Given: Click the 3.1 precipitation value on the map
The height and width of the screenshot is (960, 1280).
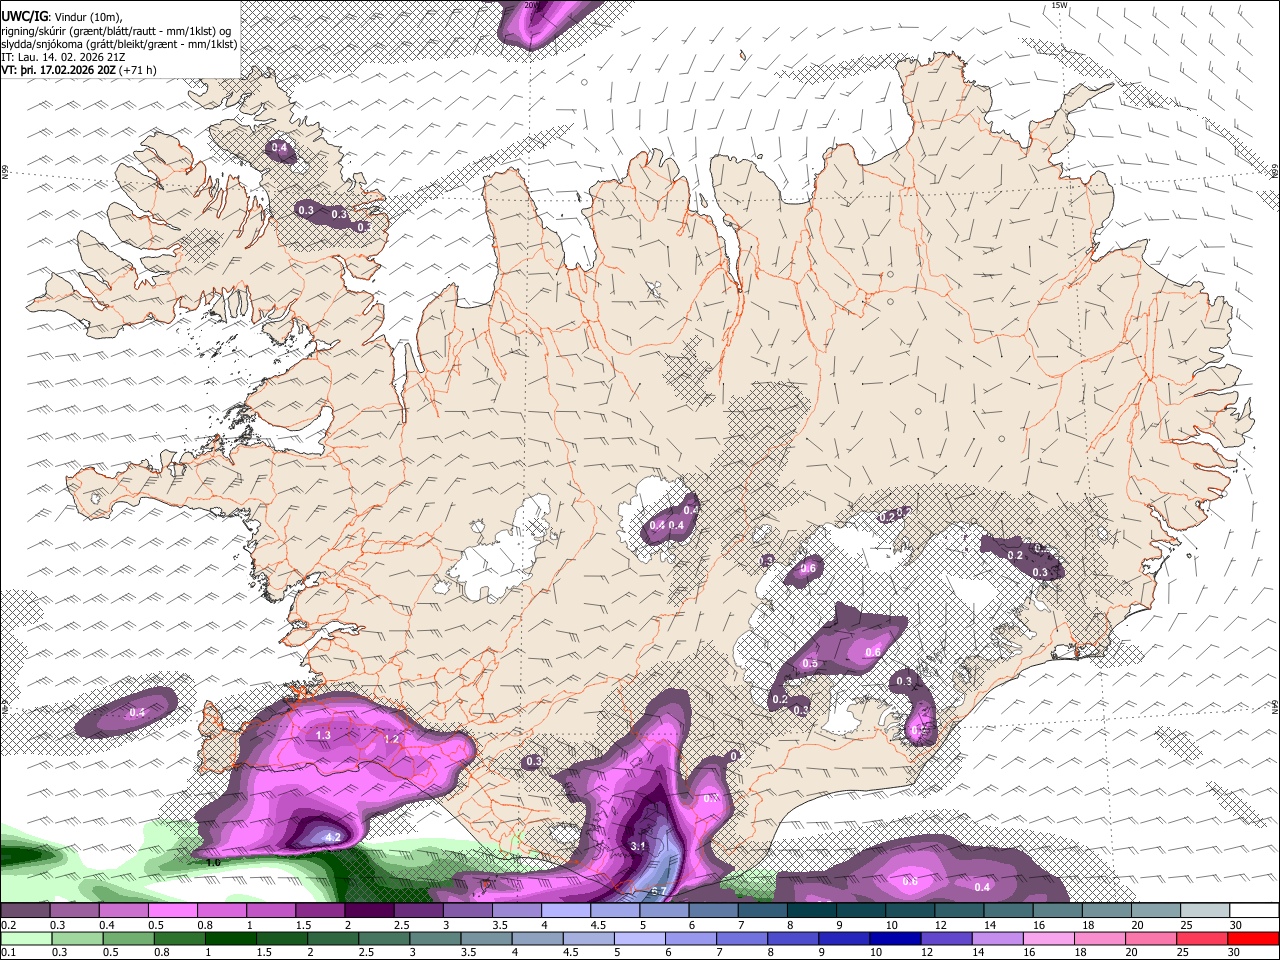Looking at the screenshot, I should pos(639,846).
